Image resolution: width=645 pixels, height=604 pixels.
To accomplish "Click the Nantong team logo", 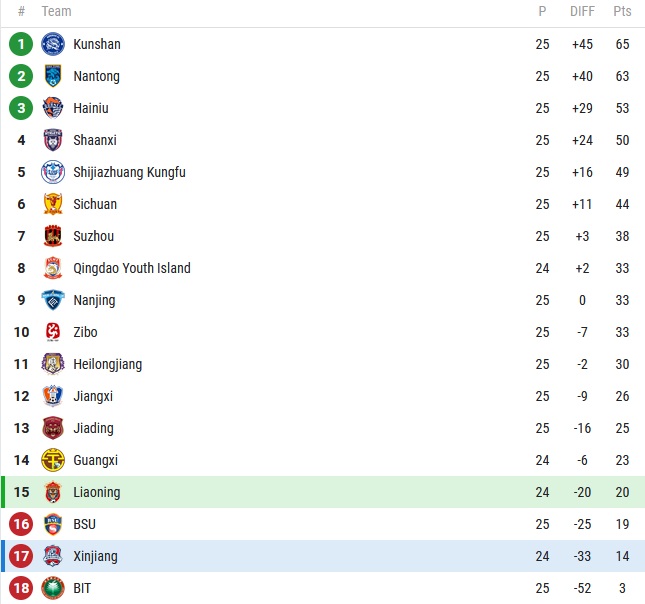I will [53, 76].
